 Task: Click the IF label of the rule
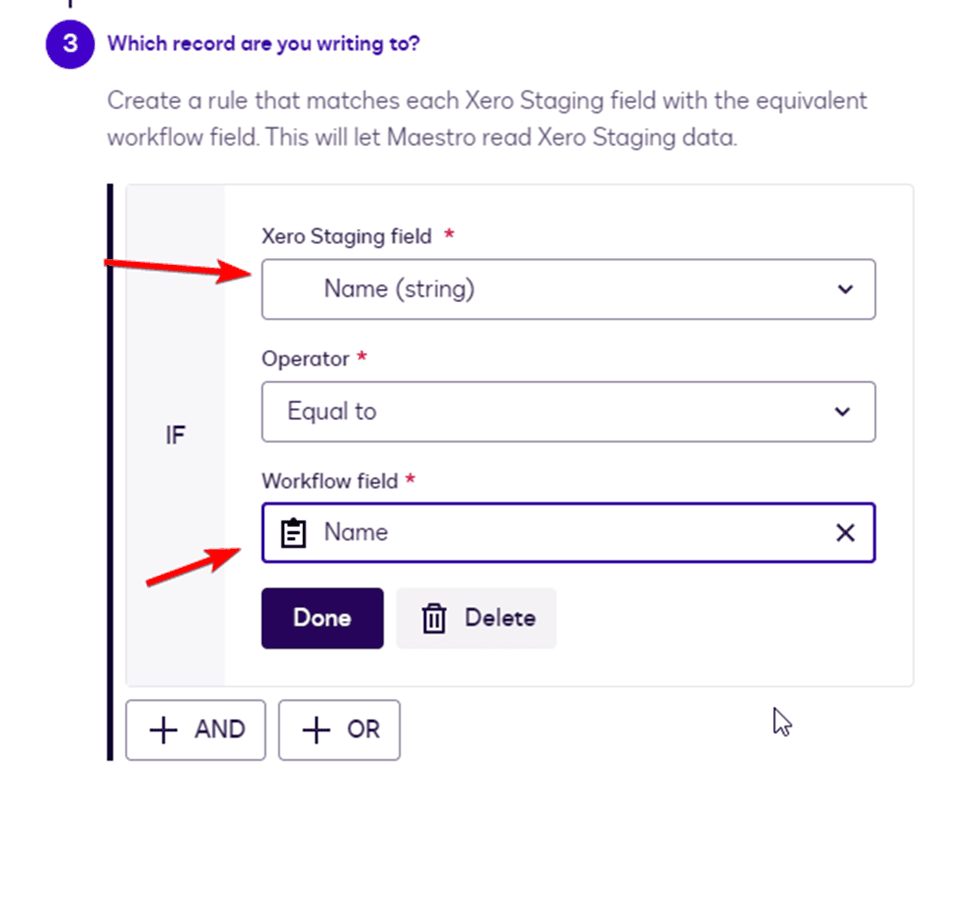point(175,436)
